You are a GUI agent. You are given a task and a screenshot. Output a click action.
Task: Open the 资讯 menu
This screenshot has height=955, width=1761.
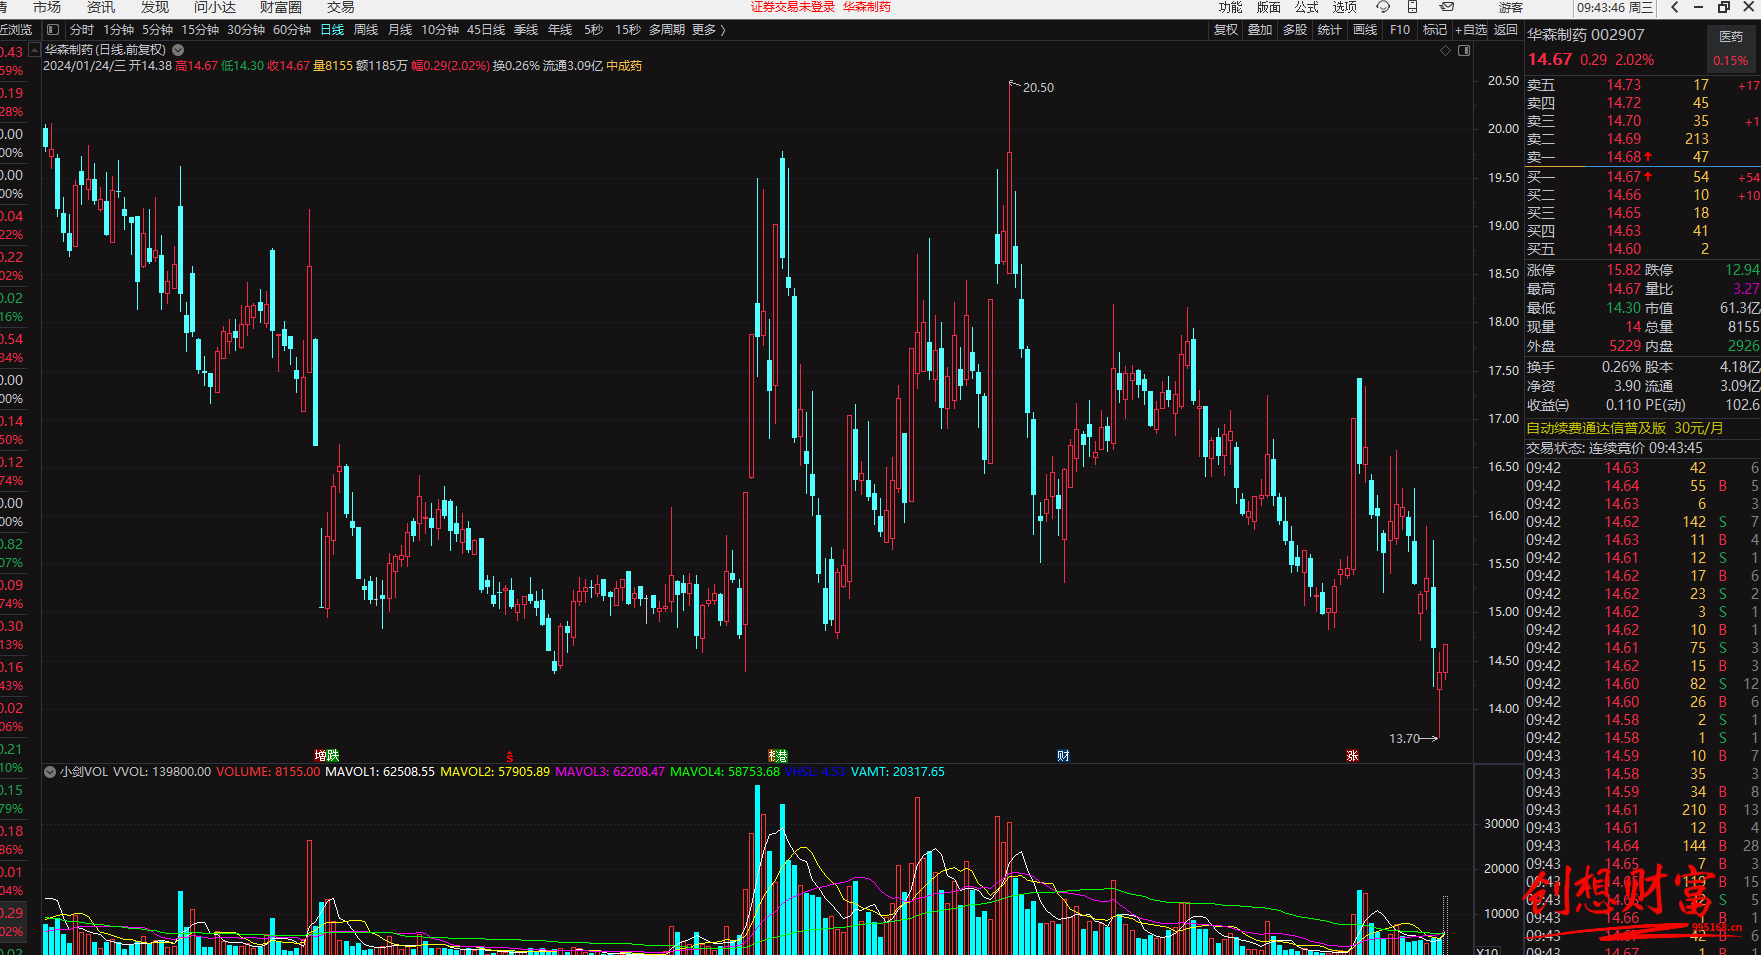(101, 7)
